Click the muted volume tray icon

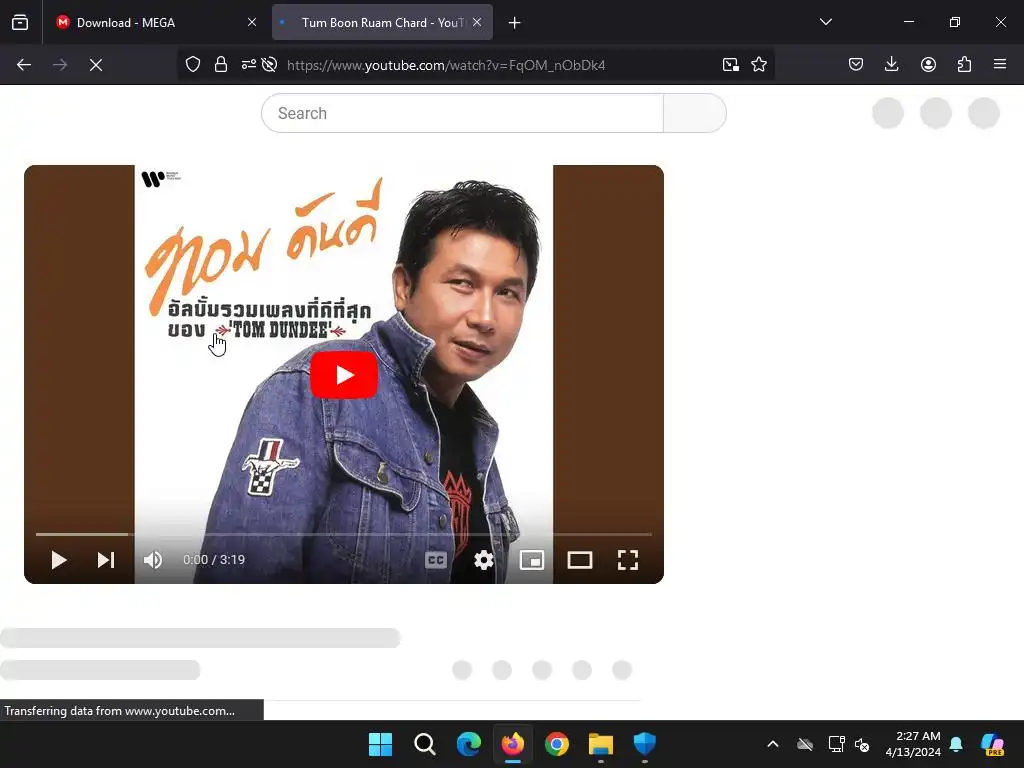pyautogui.click(x=862, y=744)
